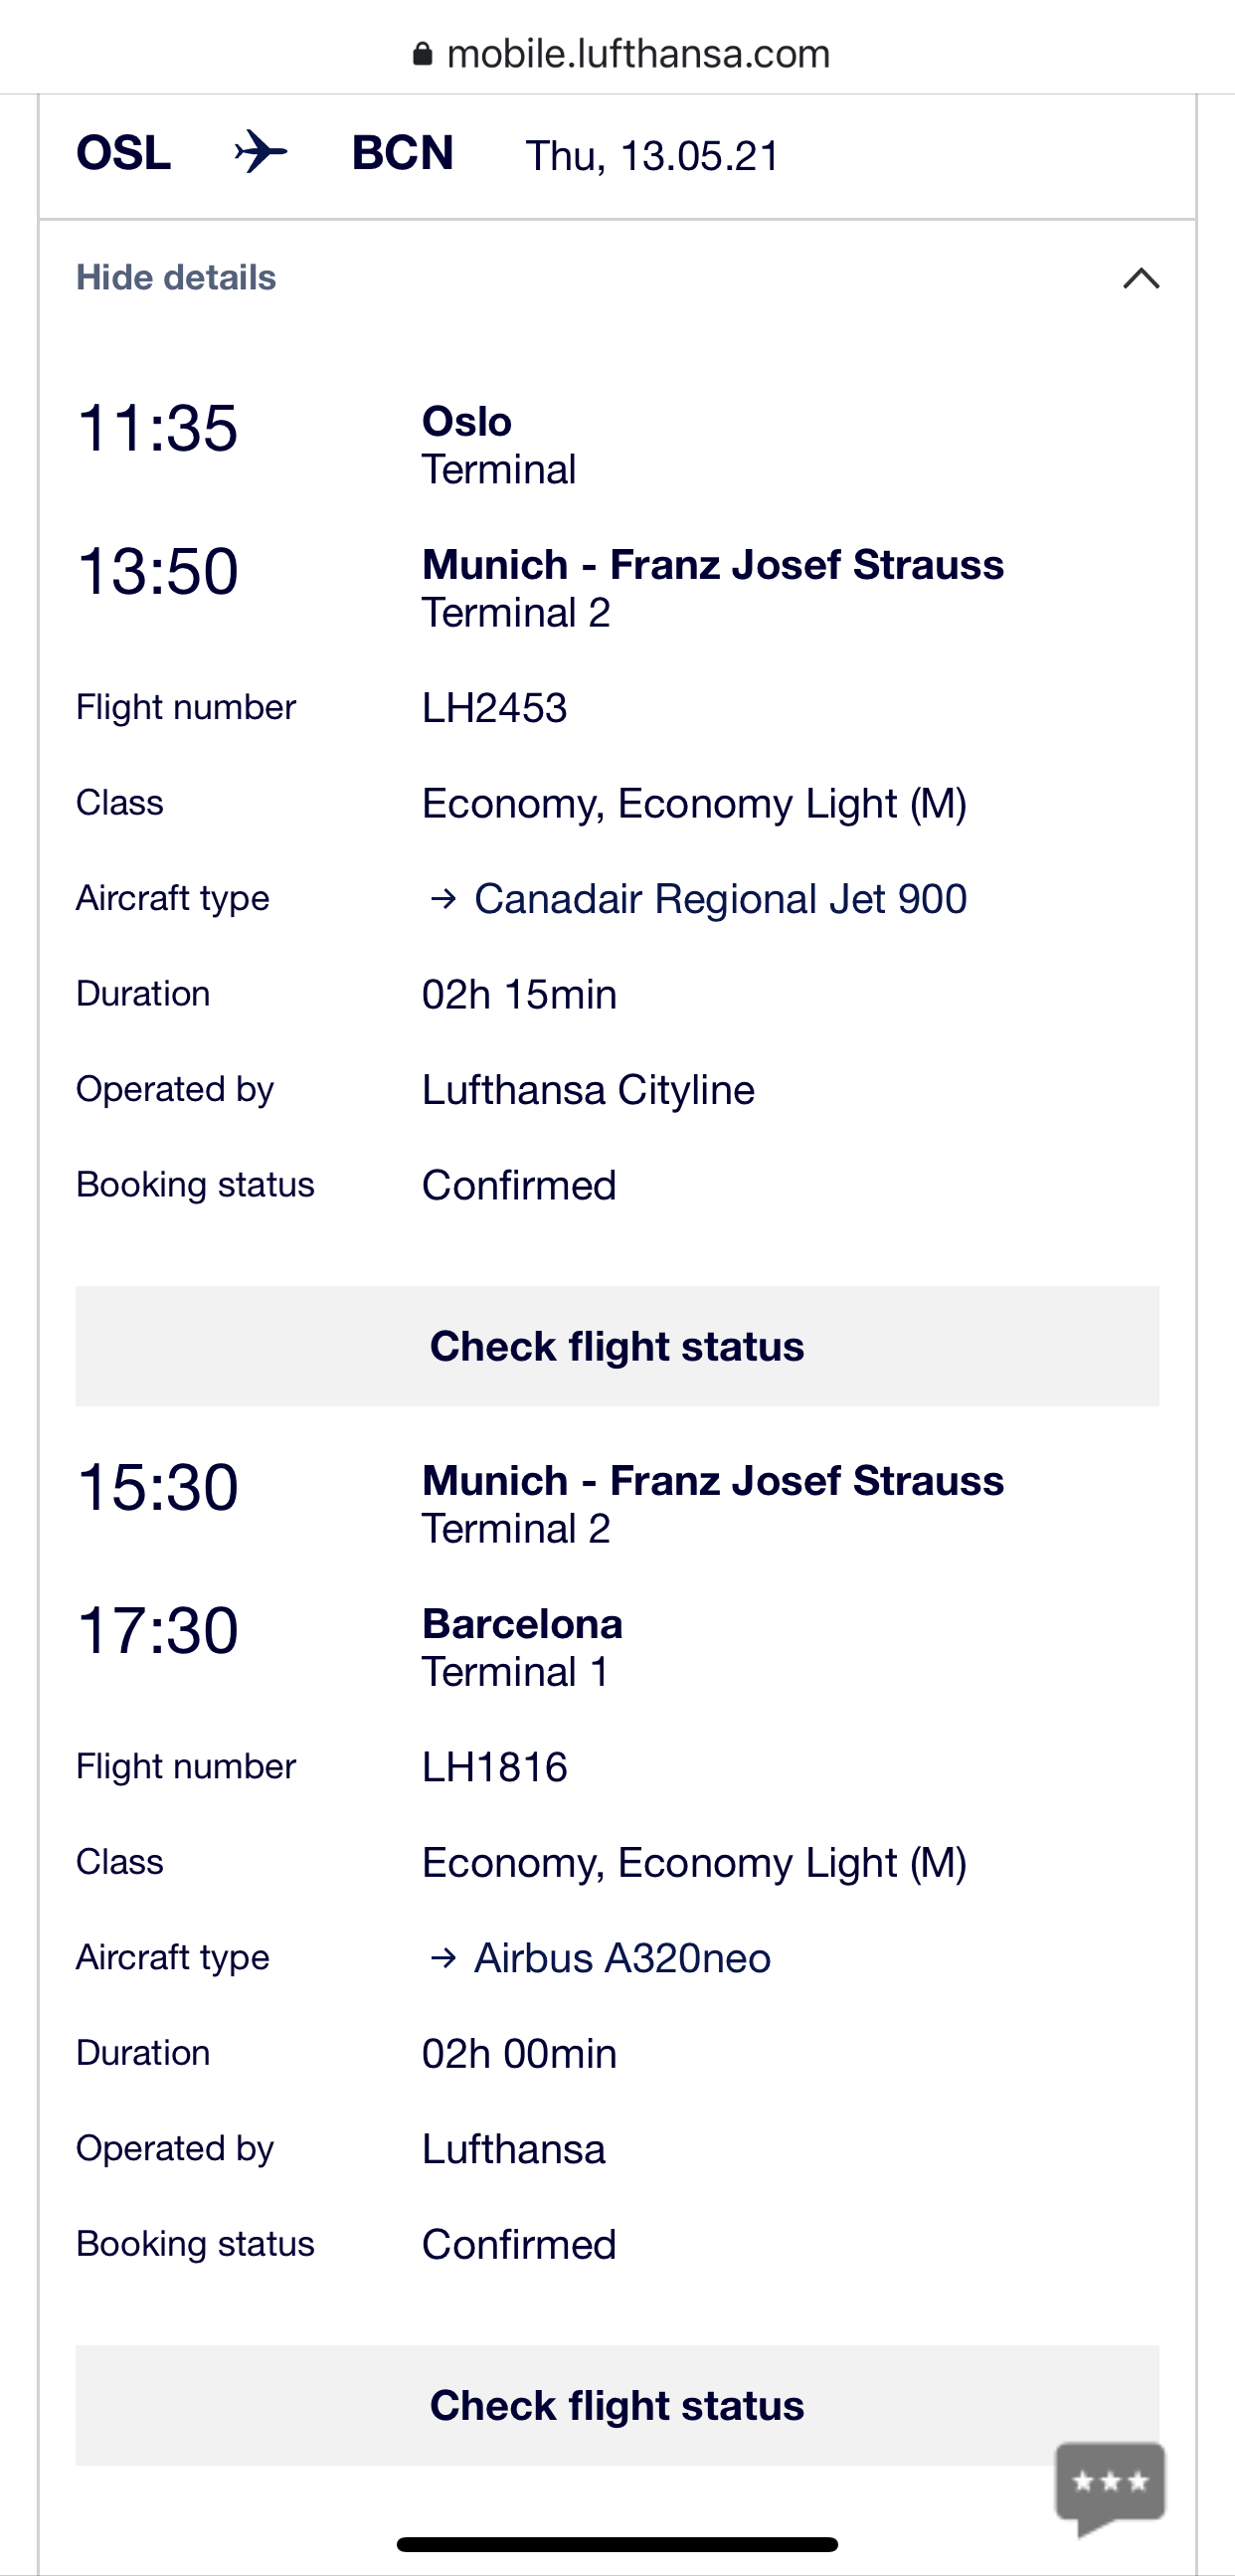The width and height of the screenshot is (1235, 2576).
Task: Open the Airbus A320neo aircraft link
Action: pyautogui.click(x=622, y=1958)
